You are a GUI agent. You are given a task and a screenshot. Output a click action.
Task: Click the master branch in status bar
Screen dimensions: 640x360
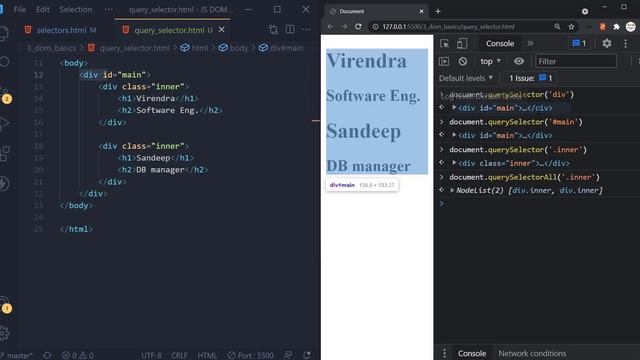17,356
